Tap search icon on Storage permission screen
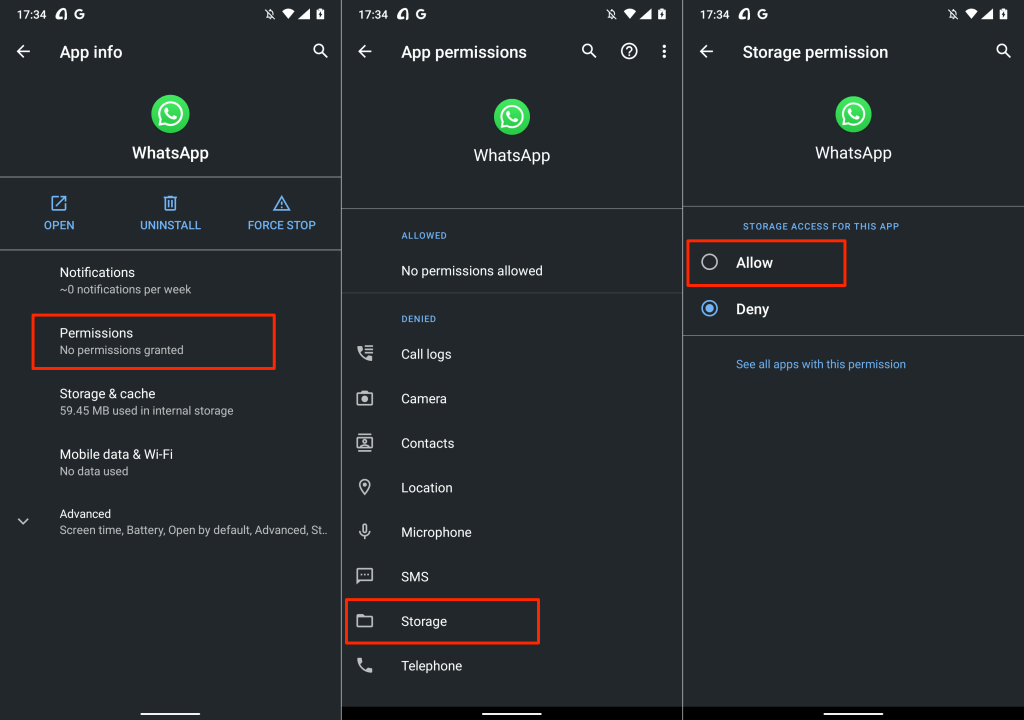Viewport: 1024px width, 720px height. (1003, 52)
